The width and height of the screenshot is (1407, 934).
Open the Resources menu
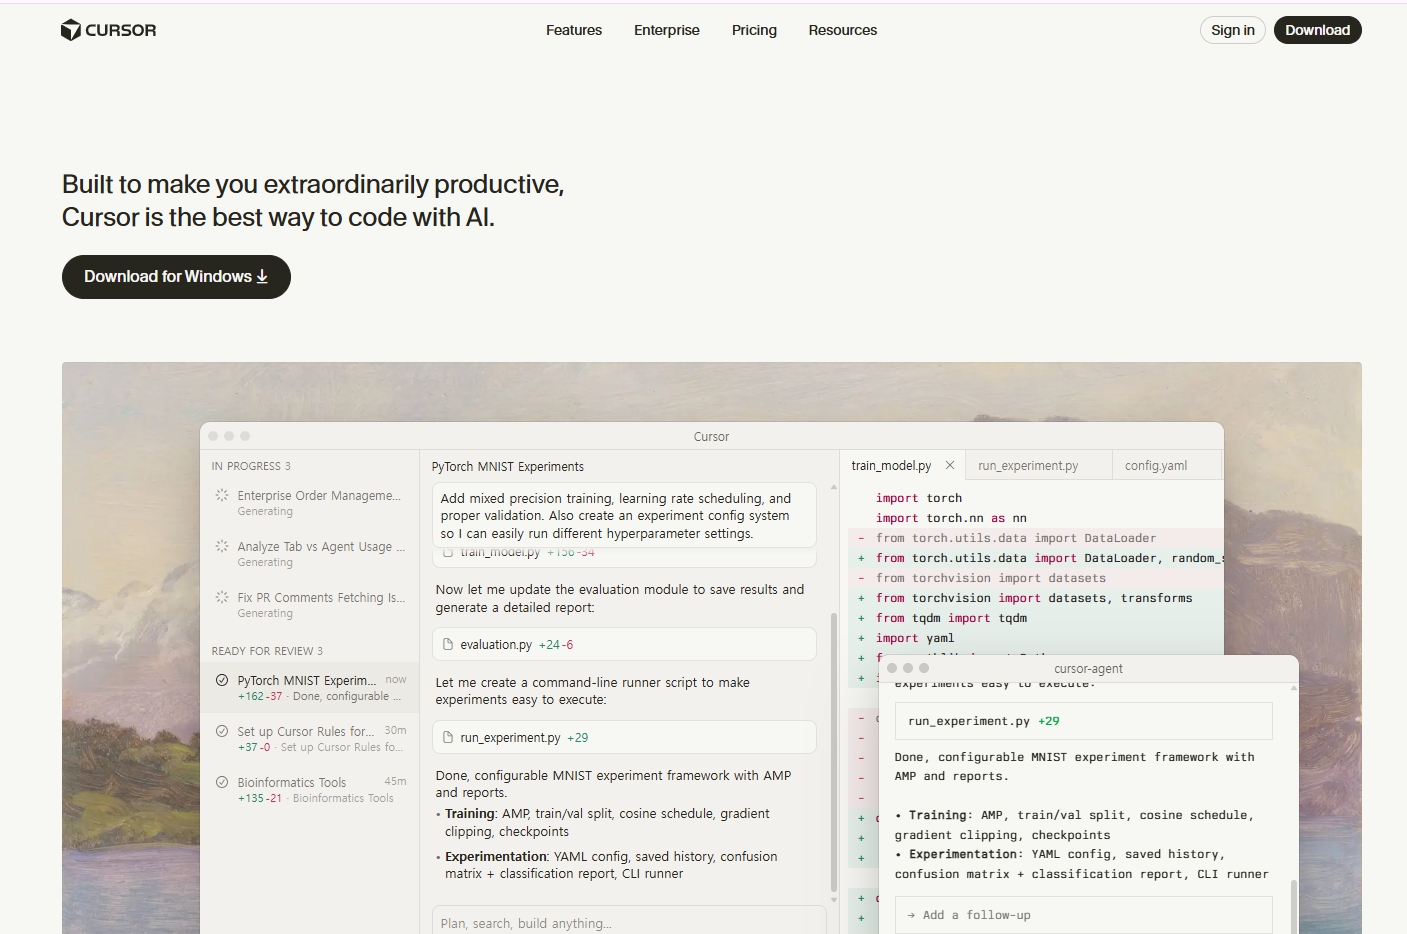[x=843, y=30]
